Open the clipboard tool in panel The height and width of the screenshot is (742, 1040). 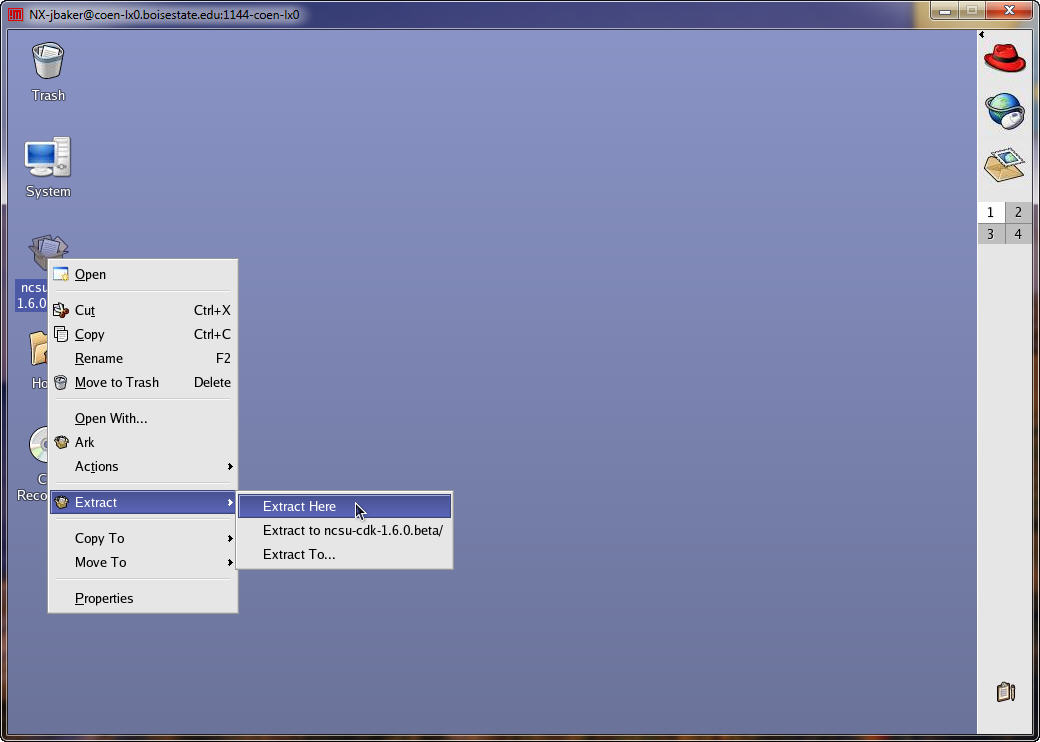coord(1006,692)
